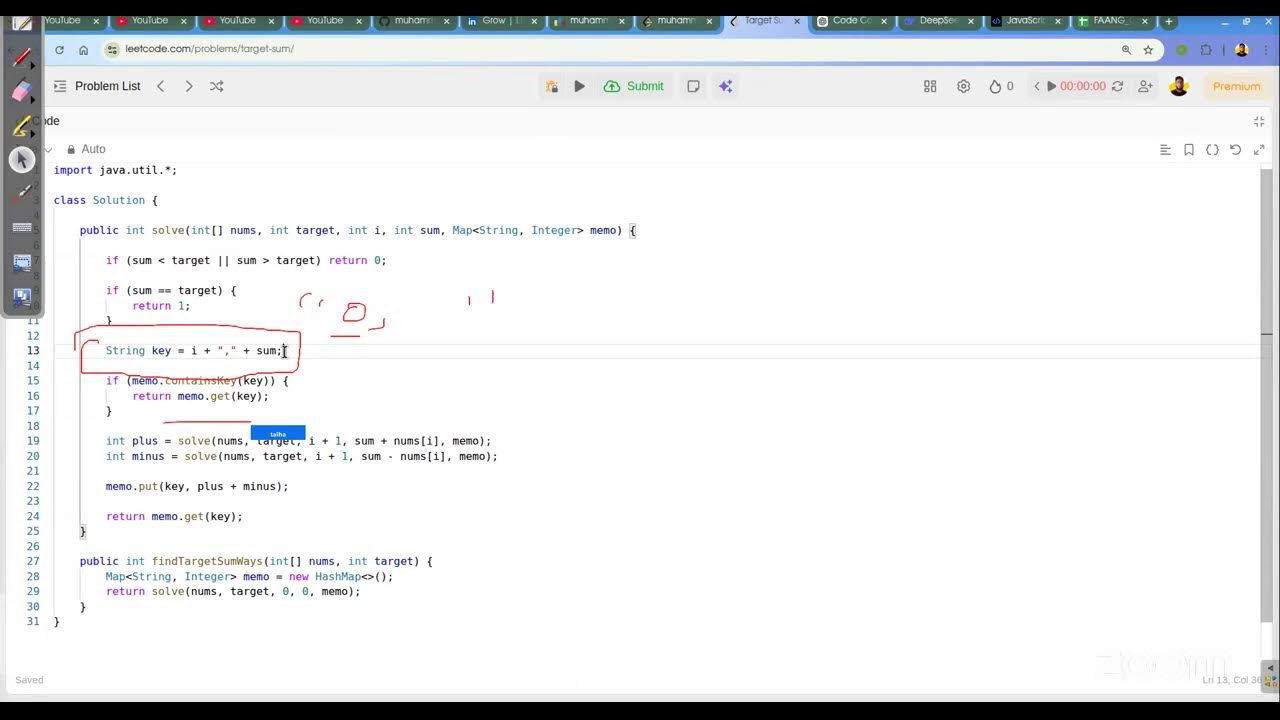Click 'import java.util.*;' line
The width and height of the screenshot is (1280, 720).
coord(115,170)
